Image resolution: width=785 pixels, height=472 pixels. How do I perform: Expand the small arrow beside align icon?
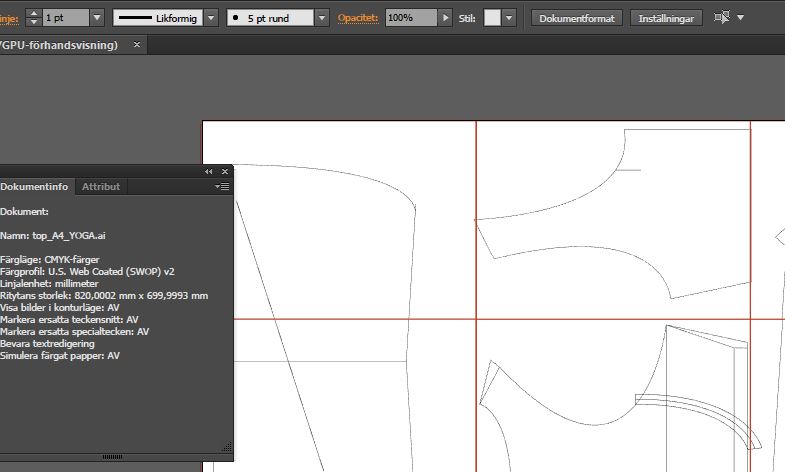tap(741, 18)
